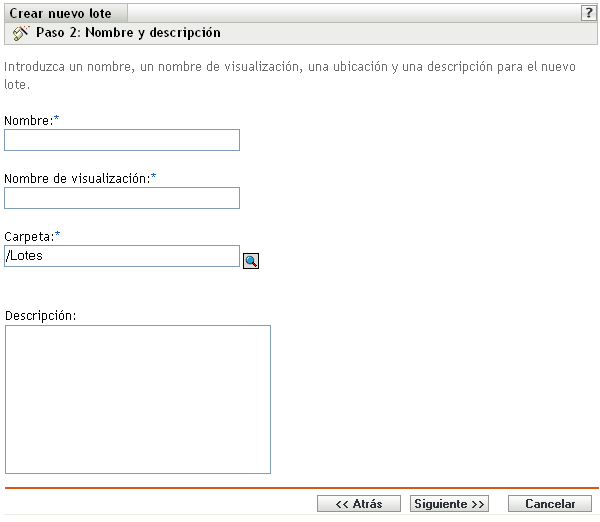Click the asterisk after Nombre de visualización
This screenshot has height=522, width=600.
coord(153,176)
